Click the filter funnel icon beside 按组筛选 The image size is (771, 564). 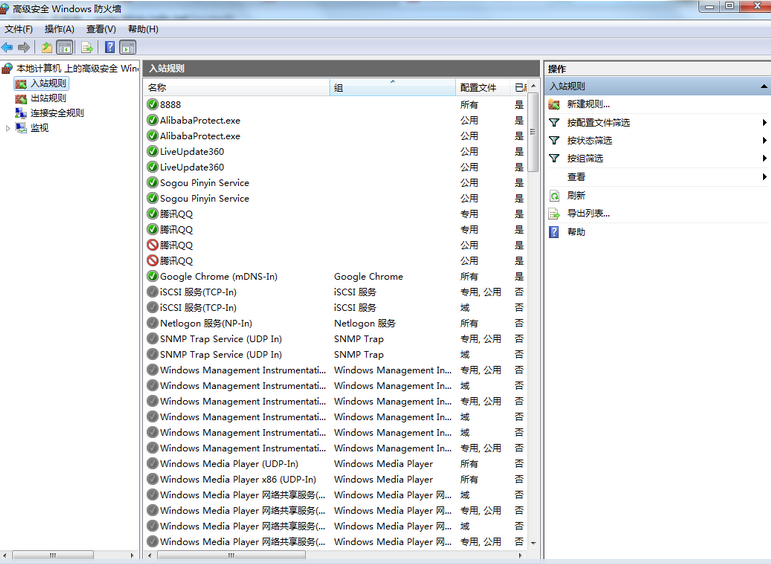click(x=554, y=158)
